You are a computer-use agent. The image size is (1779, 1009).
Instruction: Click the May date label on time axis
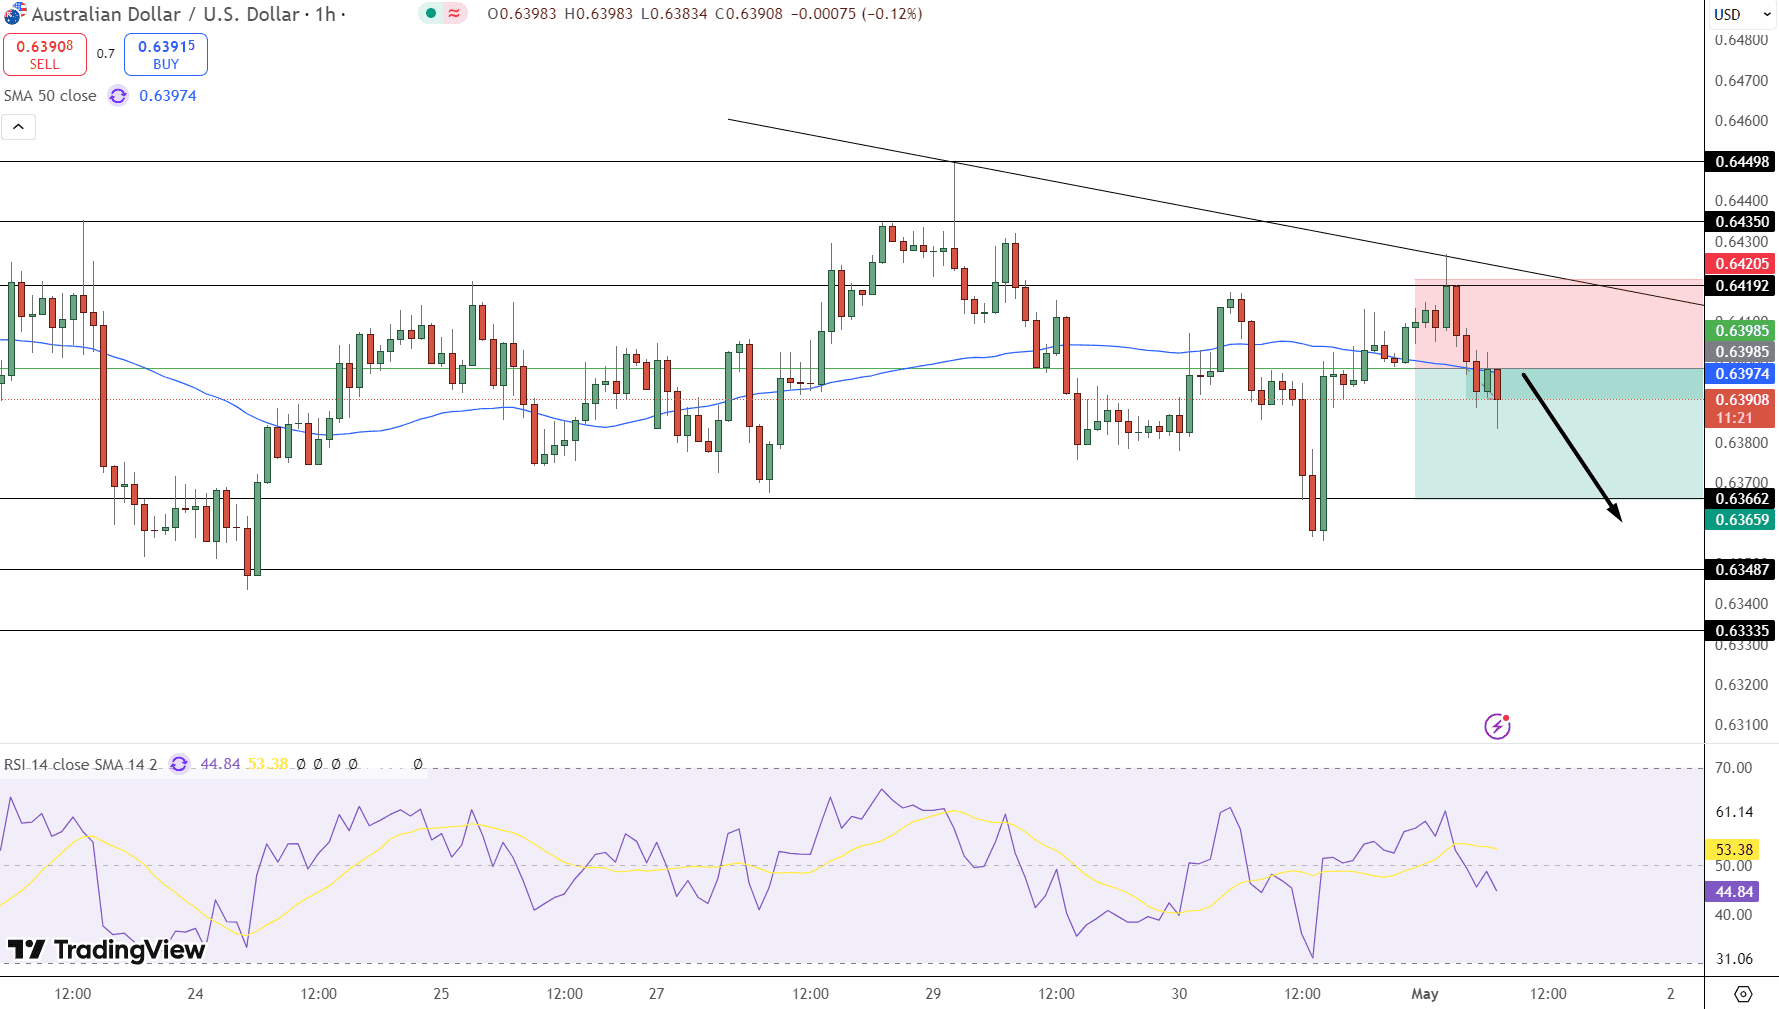coord(1425,994)
